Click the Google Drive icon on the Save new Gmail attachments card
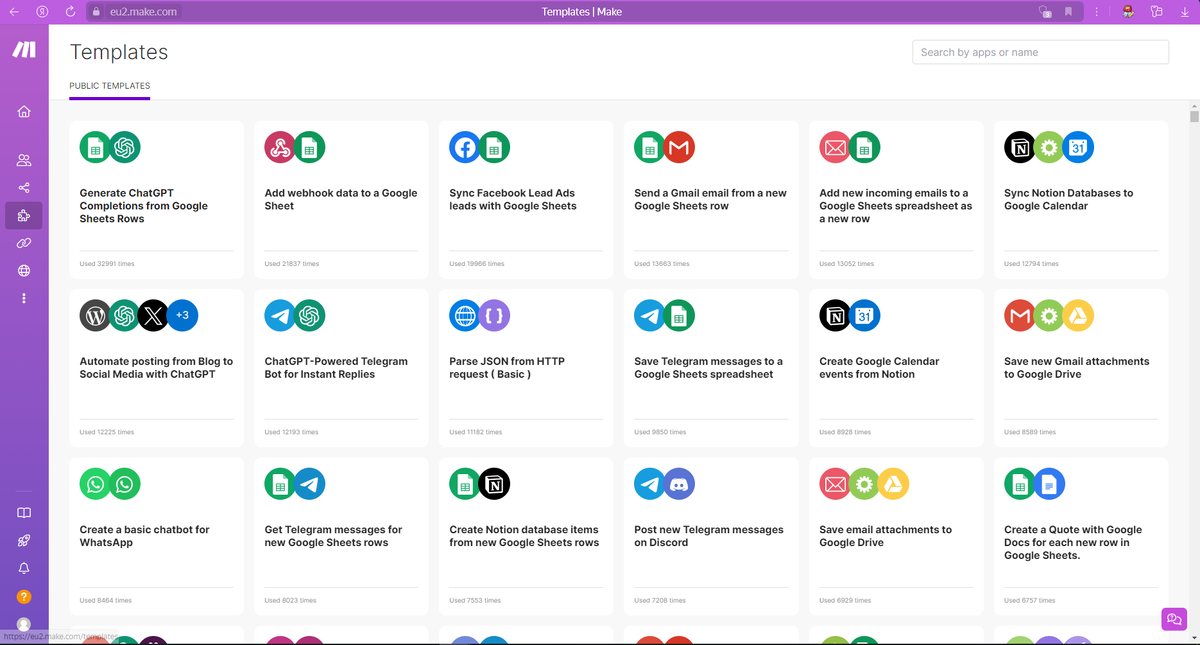Viewport: 1200px width, 645px height. 1078,316
